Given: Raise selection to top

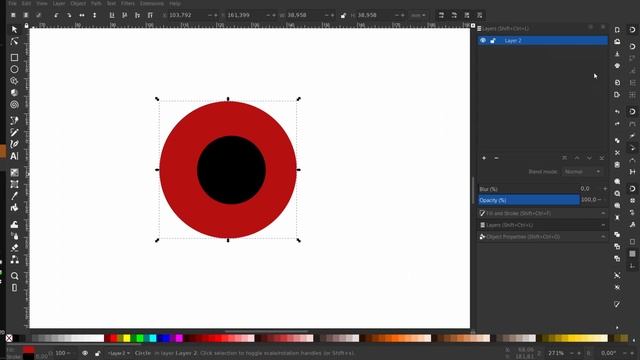Looking at the screenshot, I should (150, 15).
